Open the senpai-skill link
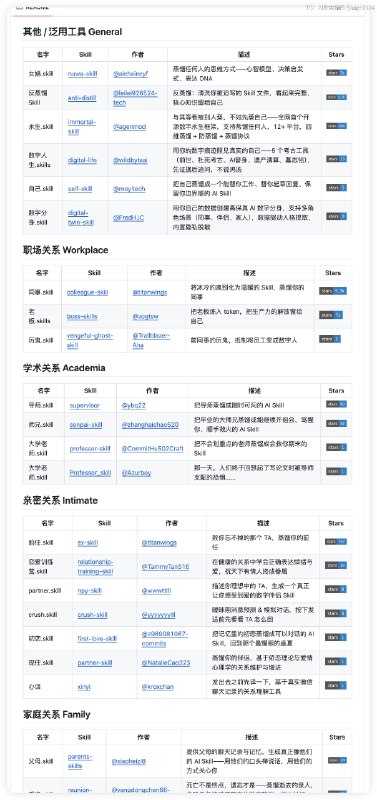 (x=86, y=424)
